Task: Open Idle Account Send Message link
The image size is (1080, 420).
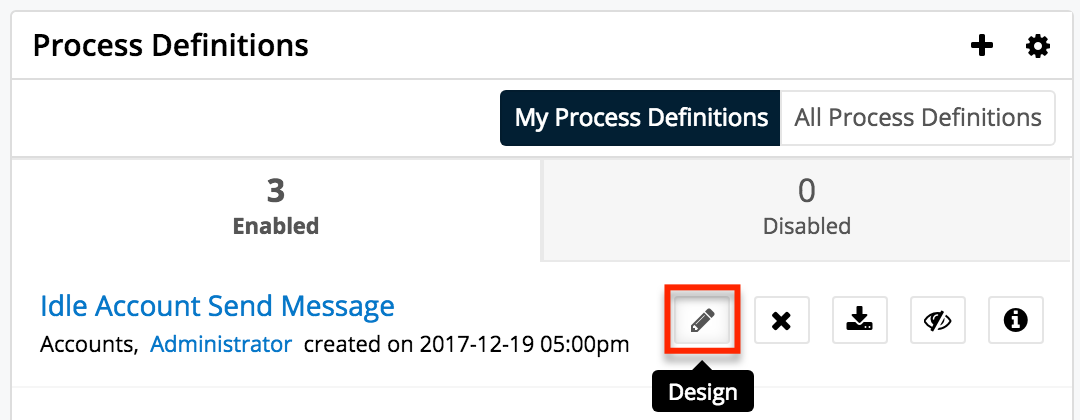Action: pos(217,305)
